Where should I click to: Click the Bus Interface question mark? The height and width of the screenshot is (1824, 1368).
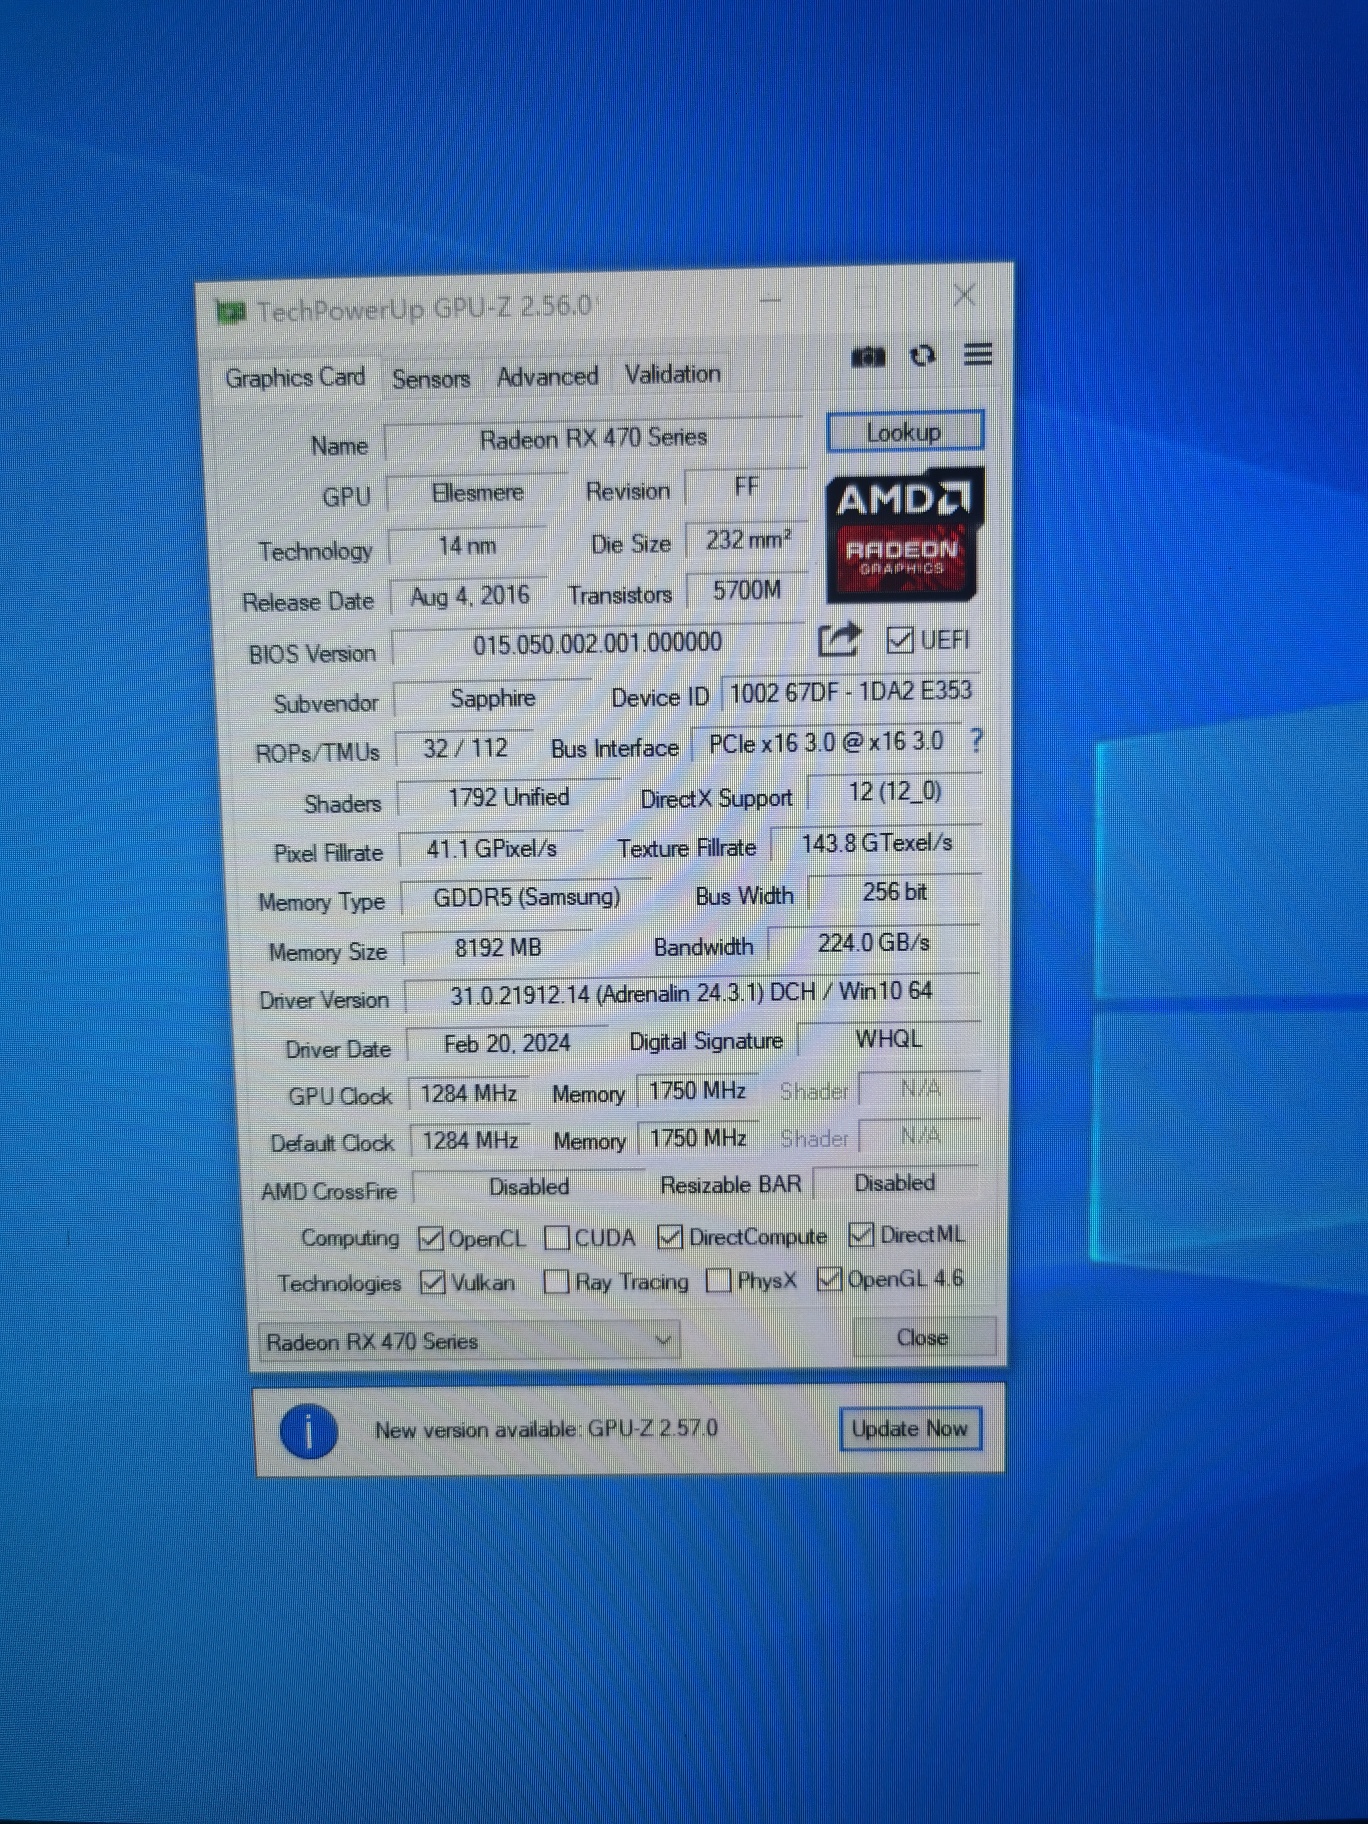pos(976,741)
